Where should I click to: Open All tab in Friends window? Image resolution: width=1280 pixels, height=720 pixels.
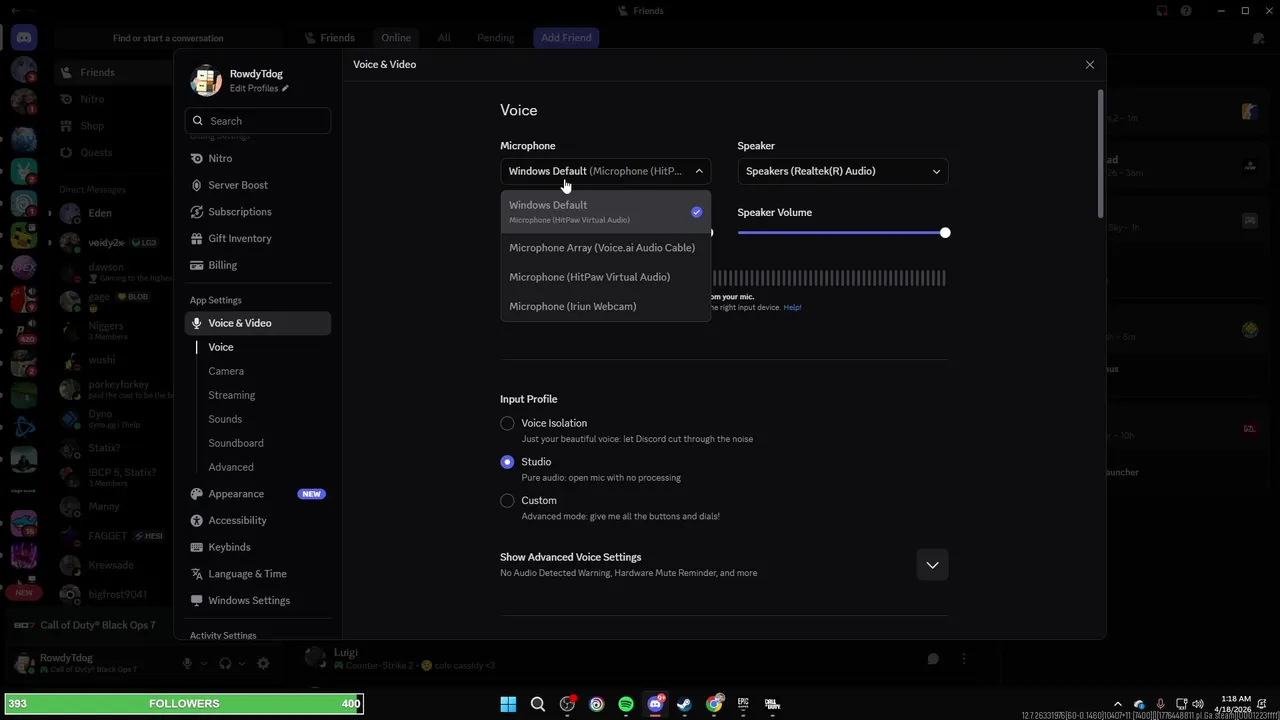444,38
